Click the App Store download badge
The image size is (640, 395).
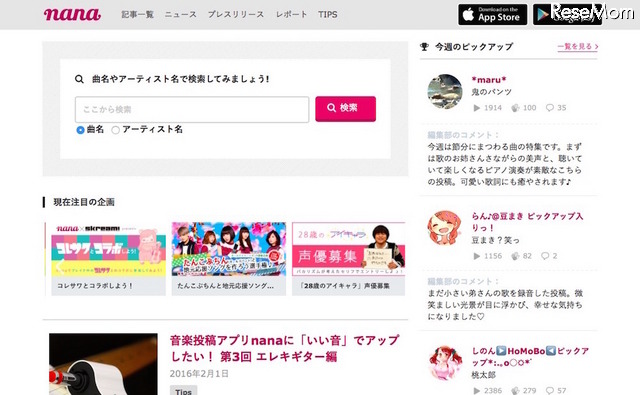click(x=493, y=15)
